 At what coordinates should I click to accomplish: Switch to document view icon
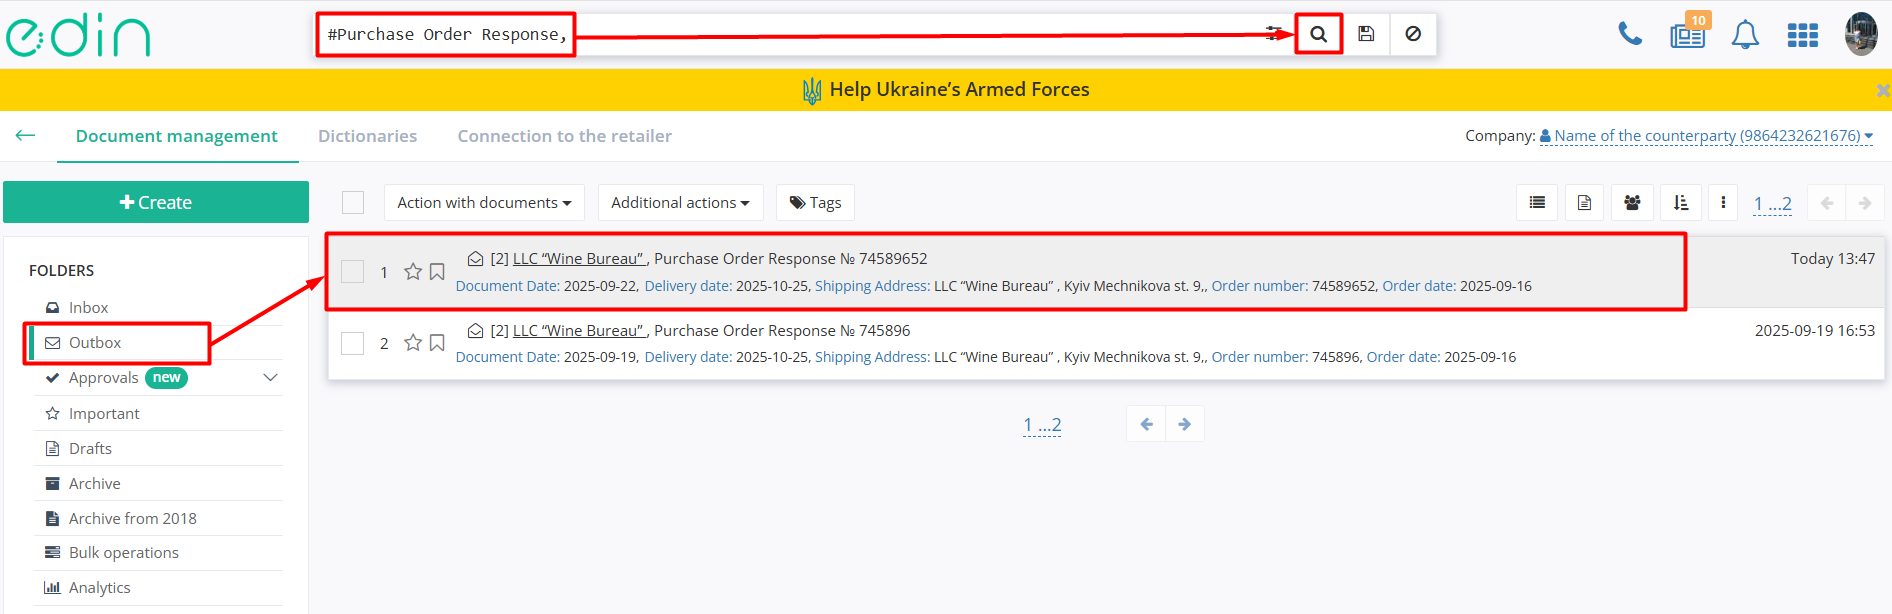click(x=1584, y=203)
